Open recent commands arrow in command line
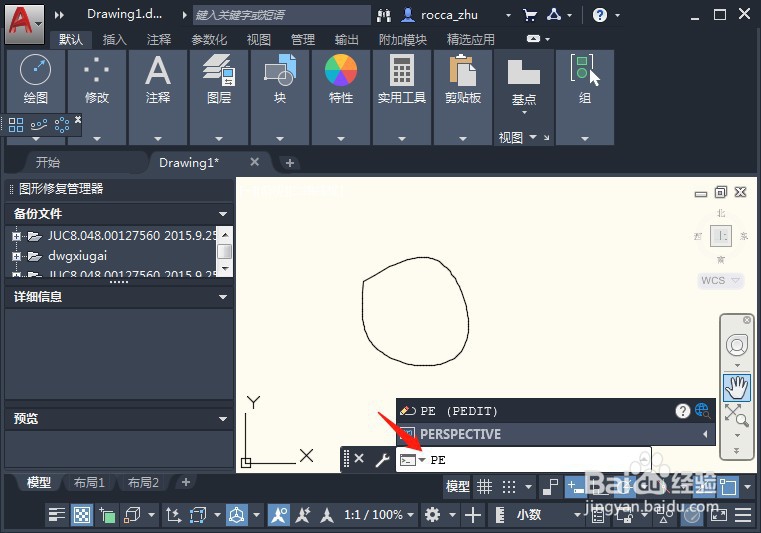 422,460
